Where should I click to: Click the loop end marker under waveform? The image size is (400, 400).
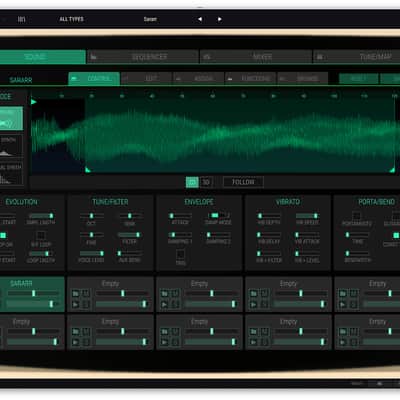(x=392, y=170)
